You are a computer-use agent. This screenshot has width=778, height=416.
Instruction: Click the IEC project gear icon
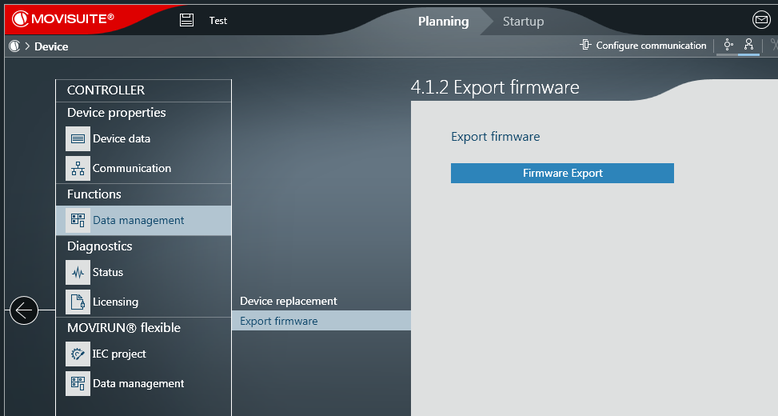click(78, 354)
